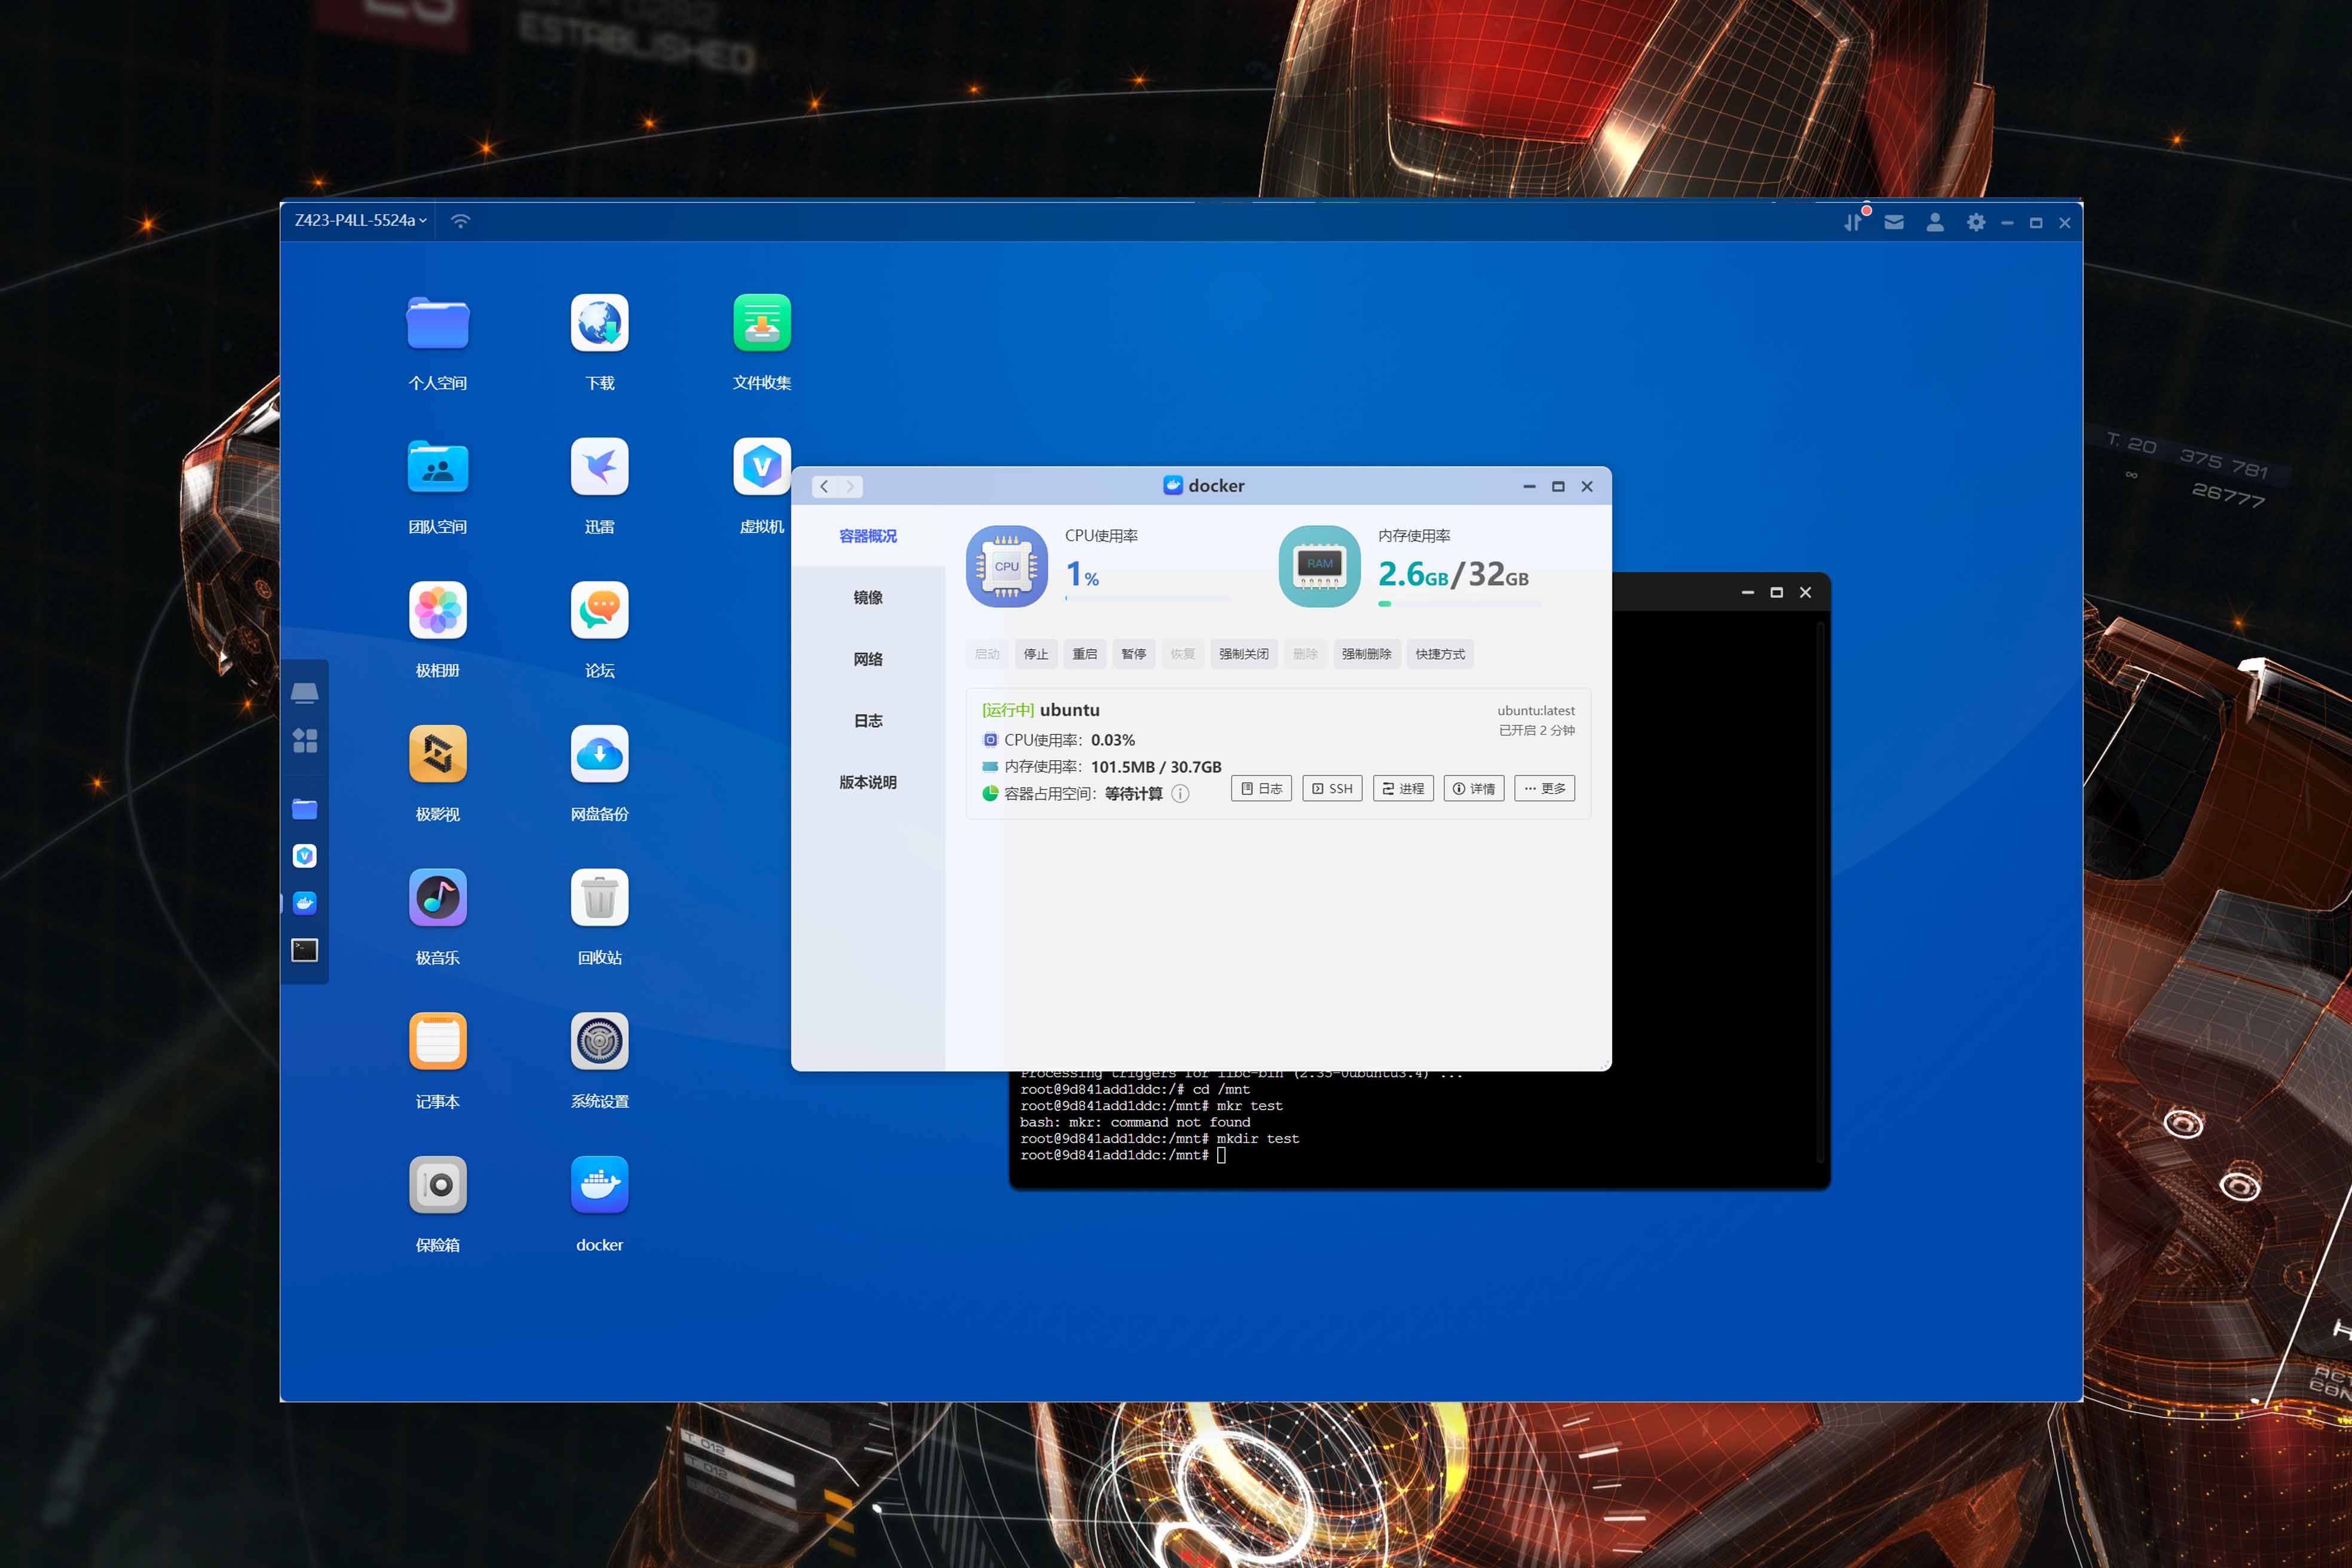
Task: Select the running ubuntu container name
Action: pyautogui.click(x=1069, y=710)
